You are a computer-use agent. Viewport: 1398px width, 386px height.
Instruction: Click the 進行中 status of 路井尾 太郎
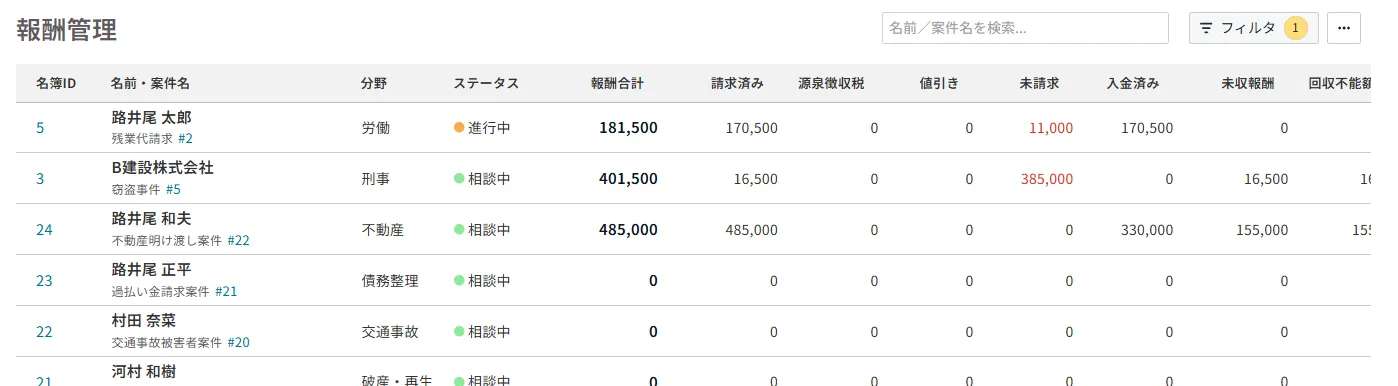coord(482,128)
